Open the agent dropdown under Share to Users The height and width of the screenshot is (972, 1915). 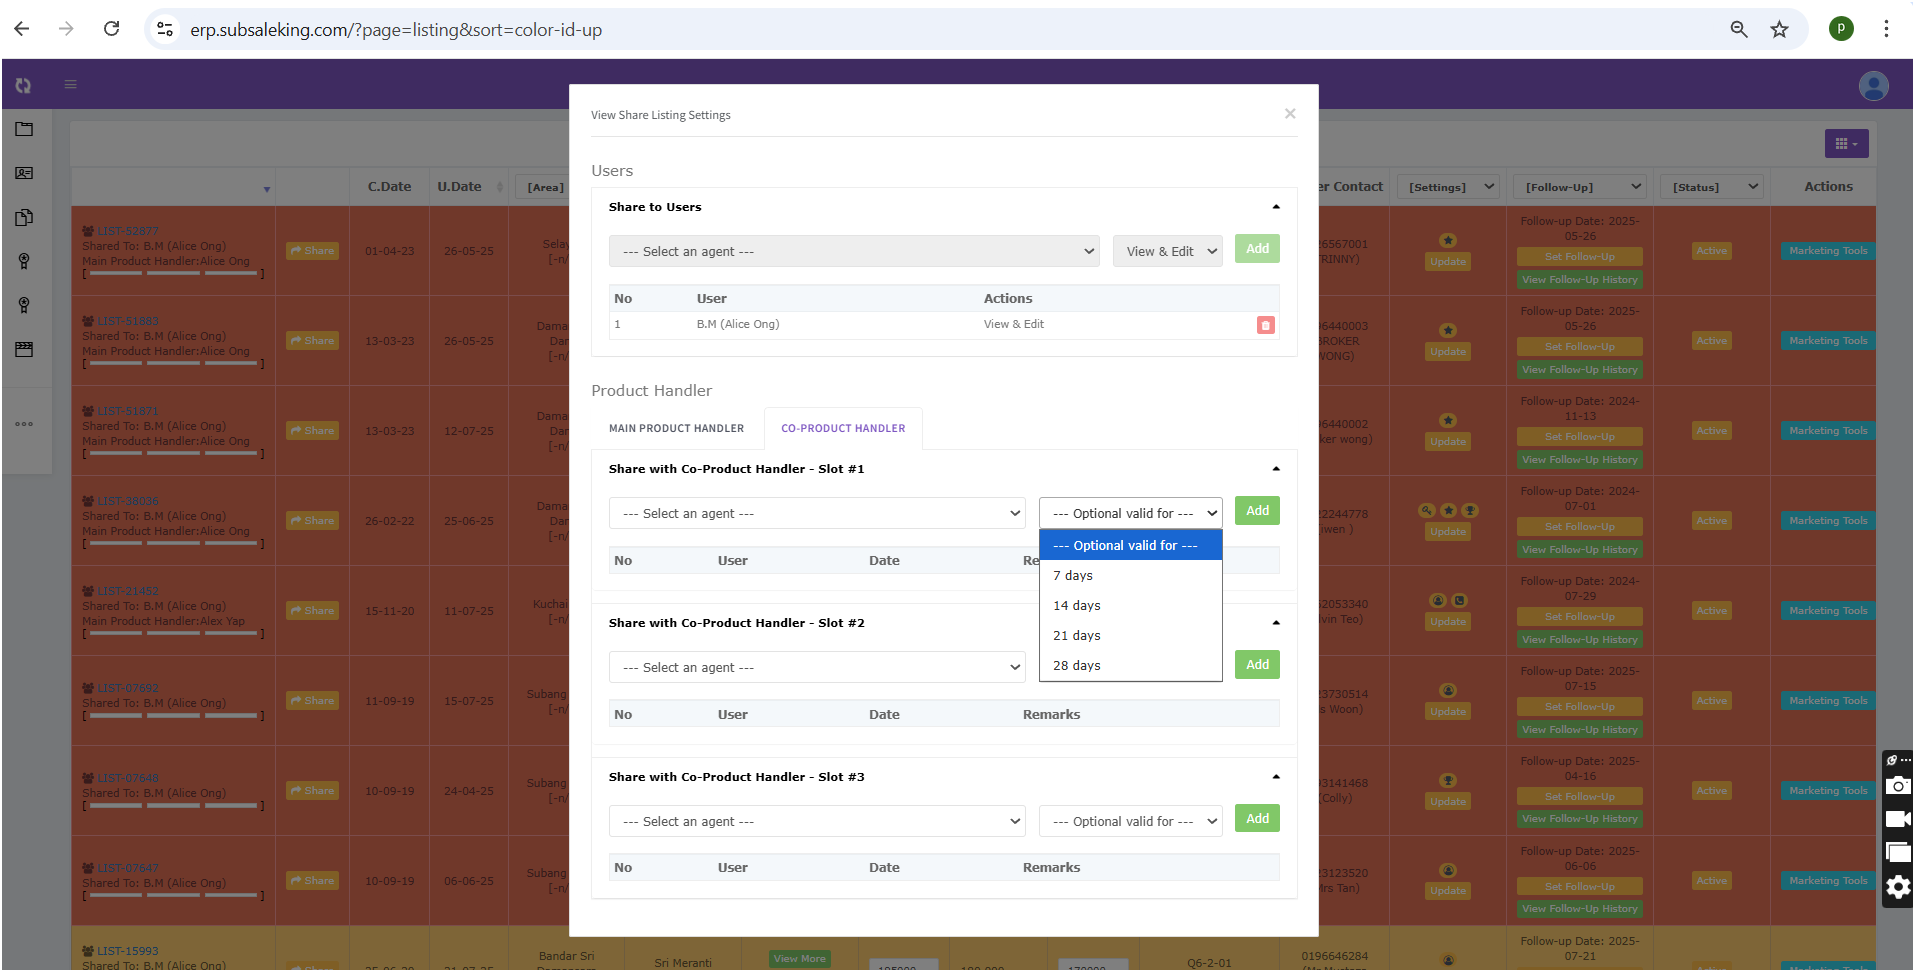click(x=853, y=252)
